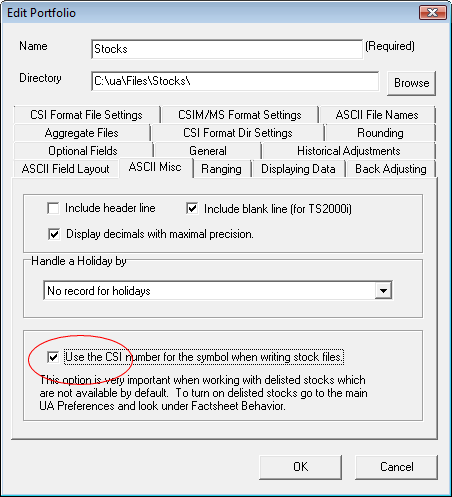This screenshot has height=497, width=452.
Task: Enable the Include header line checkbox
Action: [53, 208]
